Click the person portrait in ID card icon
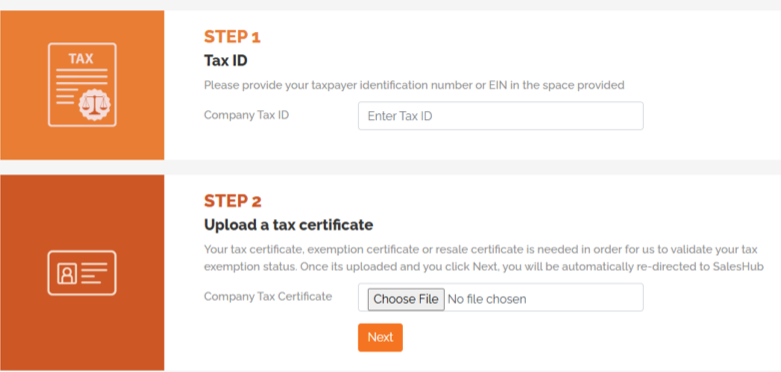 tap(66, 273)
